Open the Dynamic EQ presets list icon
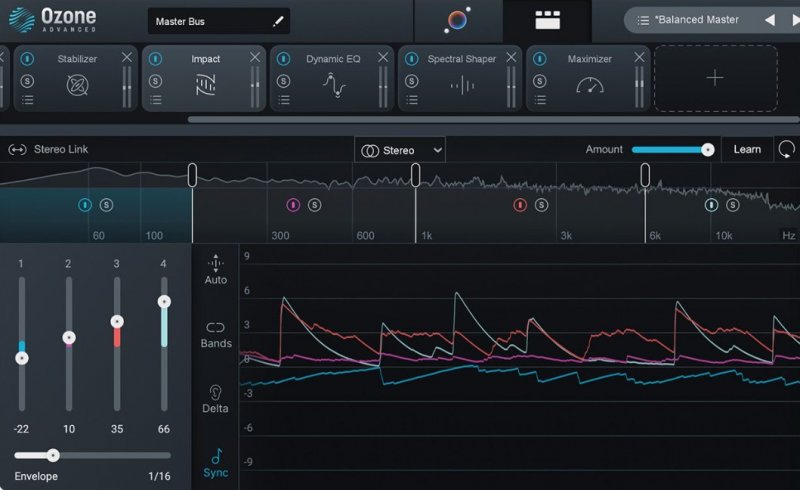Image resolution: width=800 pixels, height=490 pixels. tap(284, 100)
